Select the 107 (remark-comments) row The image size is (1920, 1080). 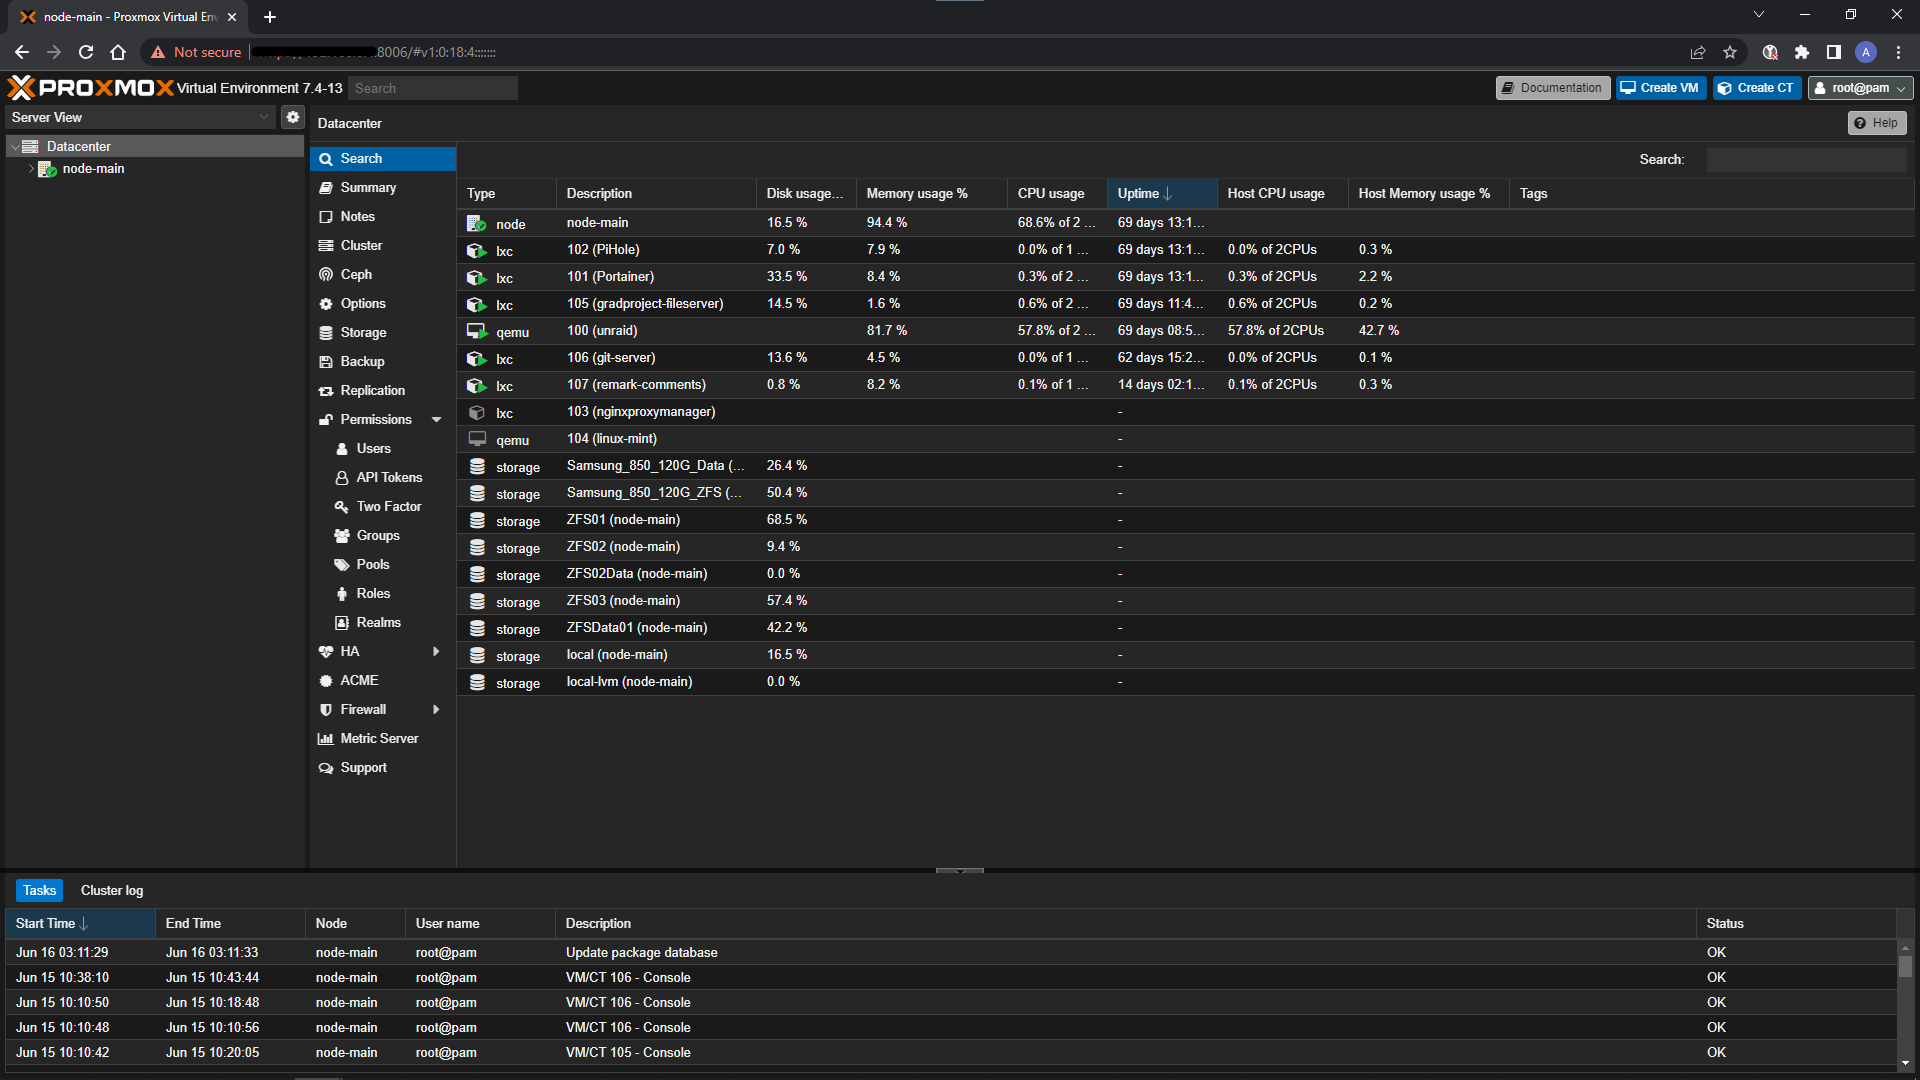click(x=1186, y=386)
